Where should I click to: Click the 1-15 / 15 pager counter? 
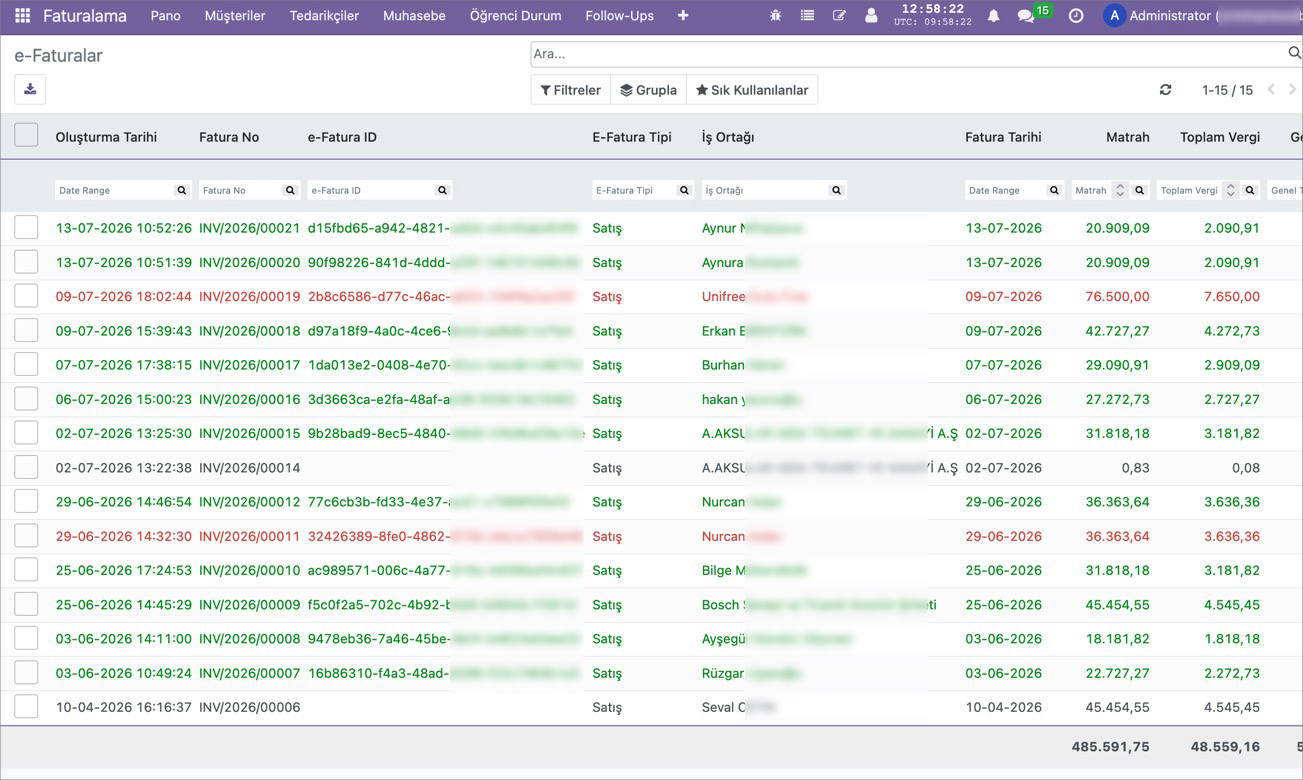[x=1227, y=90]
